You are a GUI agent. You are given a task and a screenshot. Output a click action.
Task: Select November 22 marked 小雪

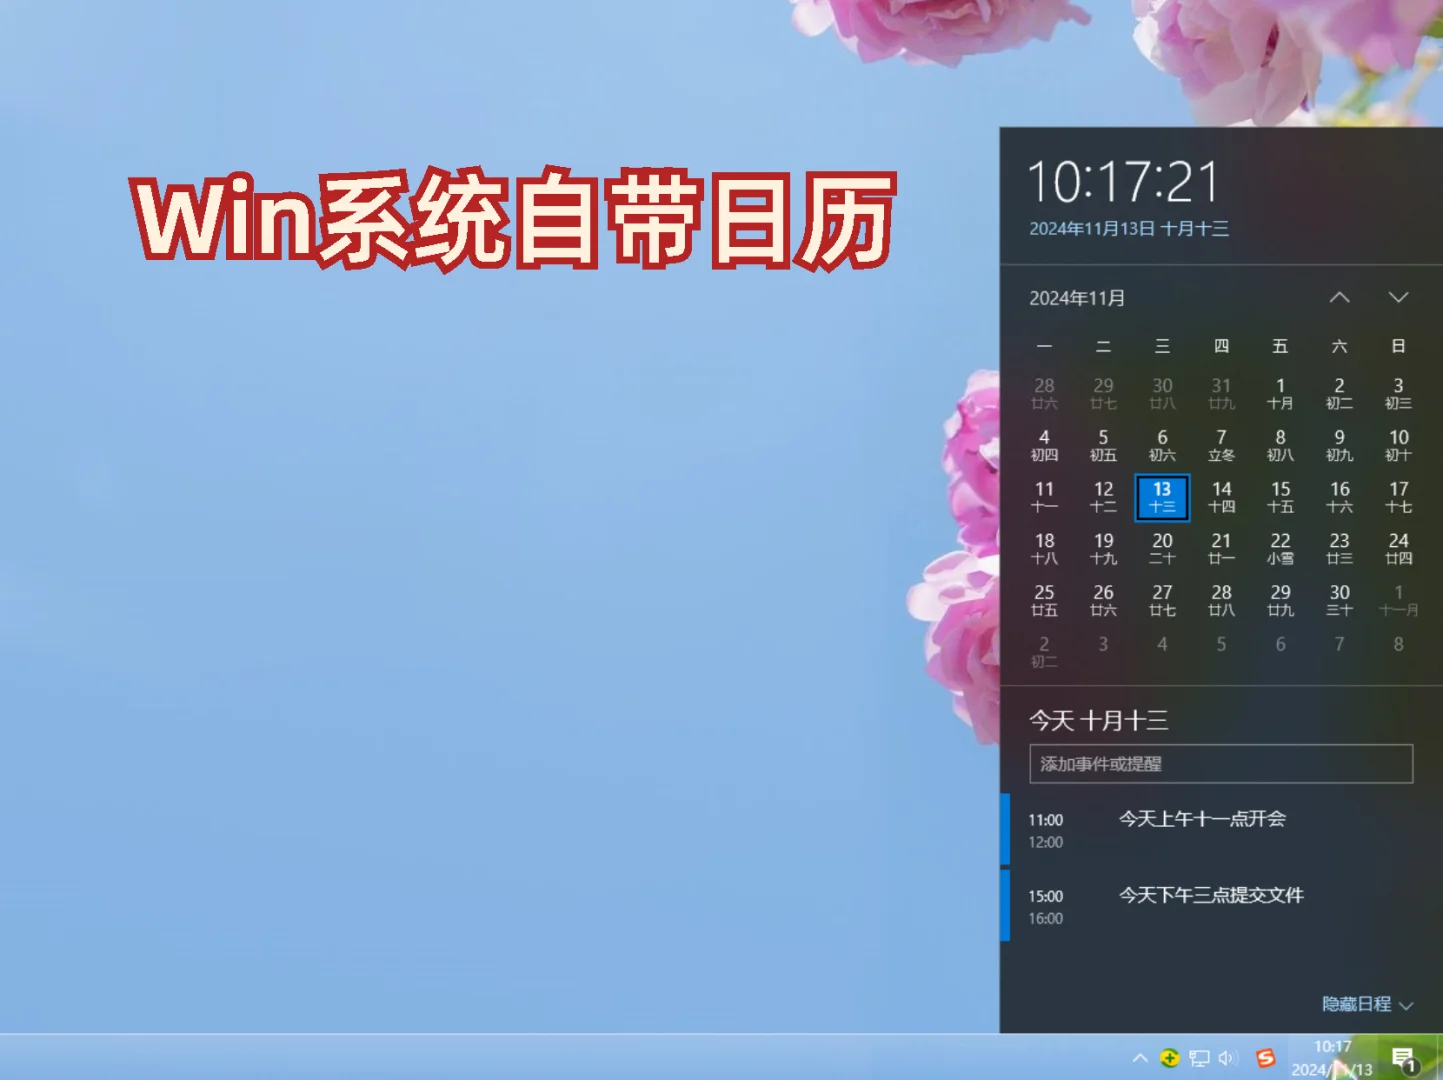click(1280, 548)
